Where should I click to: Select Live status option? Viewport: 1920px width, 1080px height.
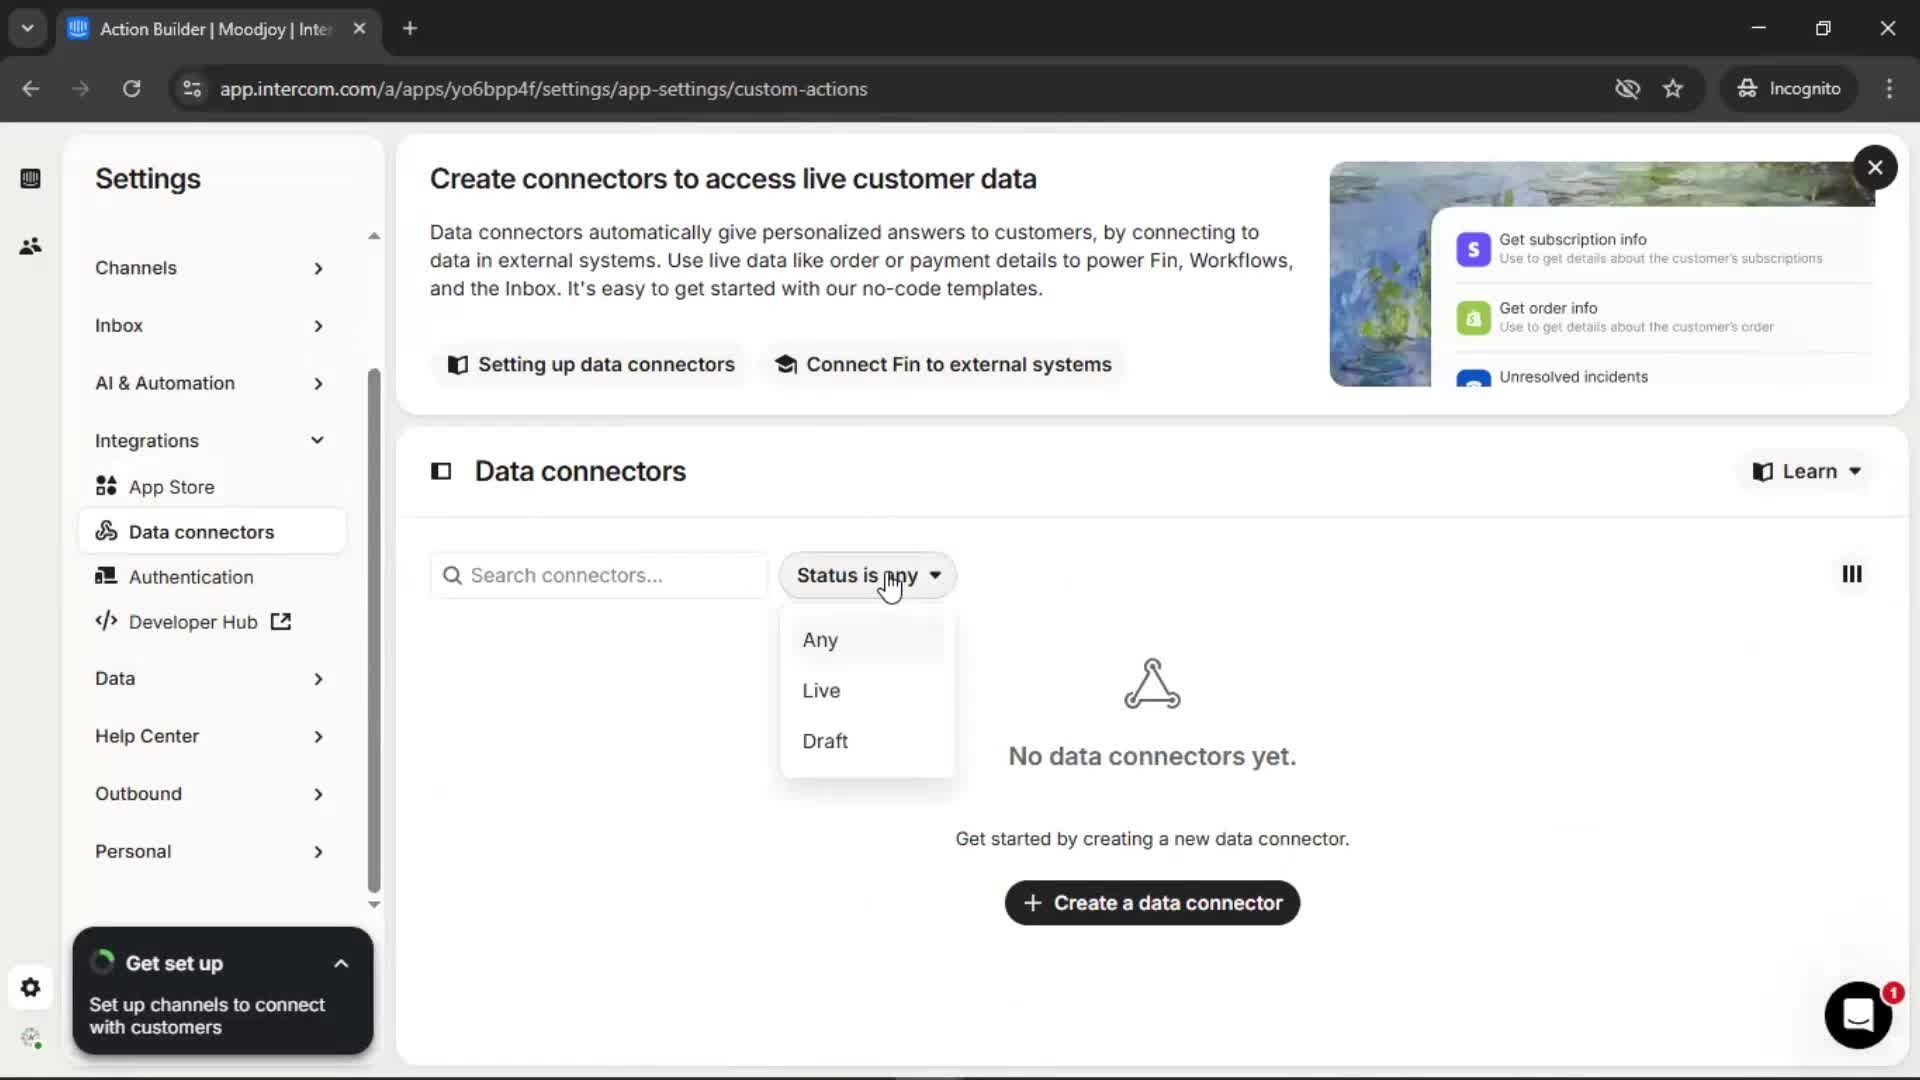868,691
